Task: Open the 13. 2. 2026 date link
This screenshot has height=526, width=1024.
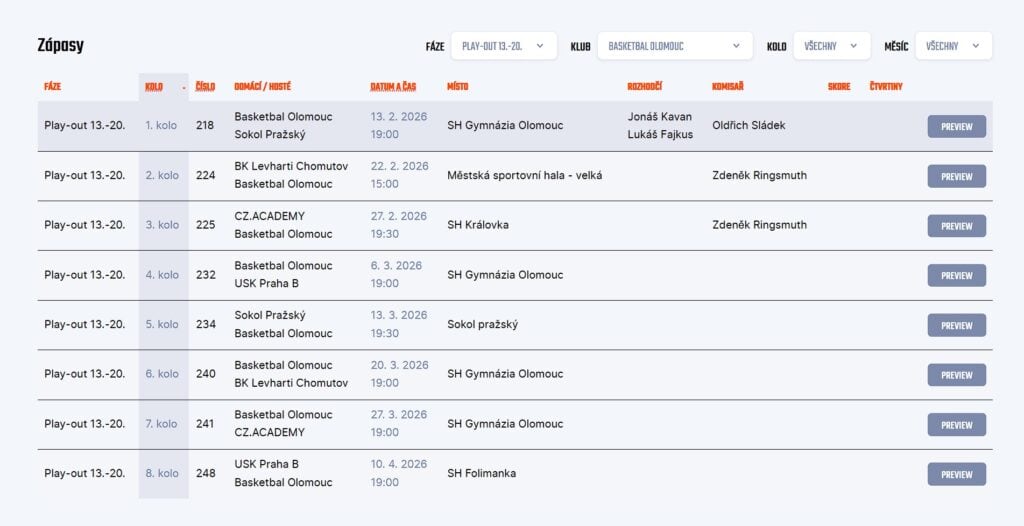Action: click(x=398, y=117)
